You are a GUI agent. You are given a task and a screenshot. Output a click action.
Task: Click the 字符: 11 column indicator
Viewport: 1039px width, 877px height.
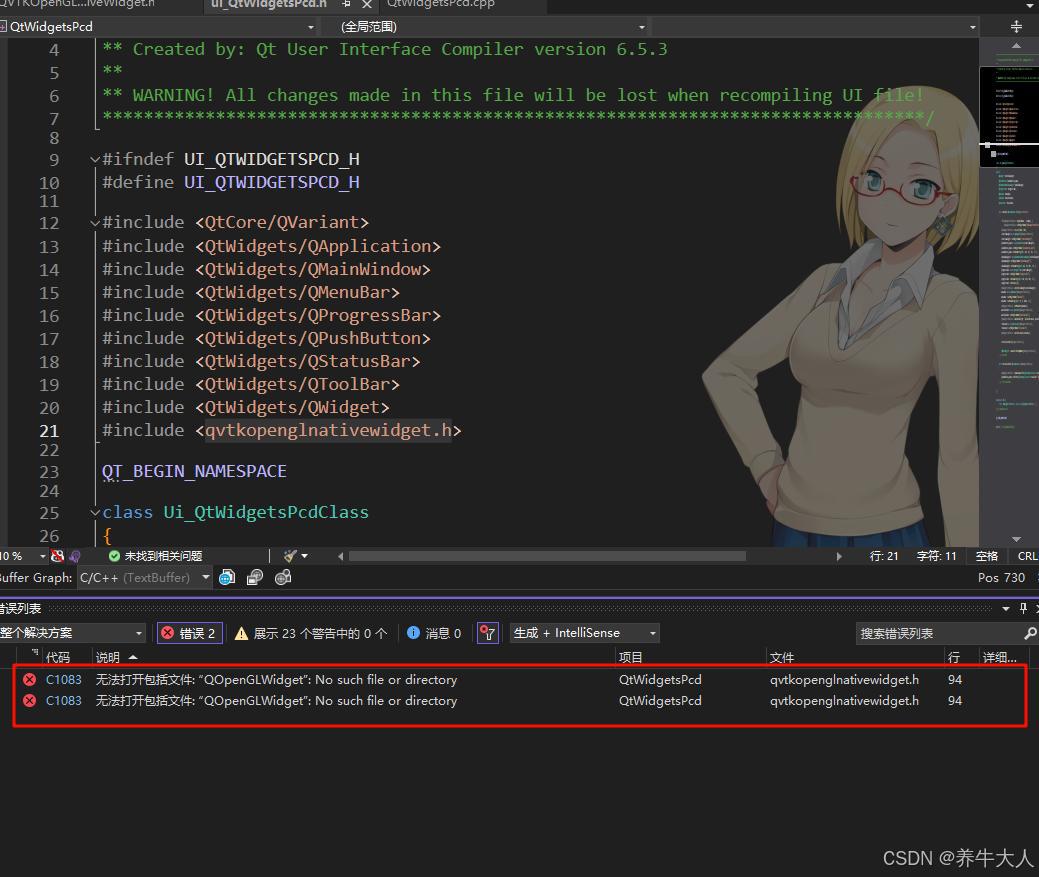point(936,556)
